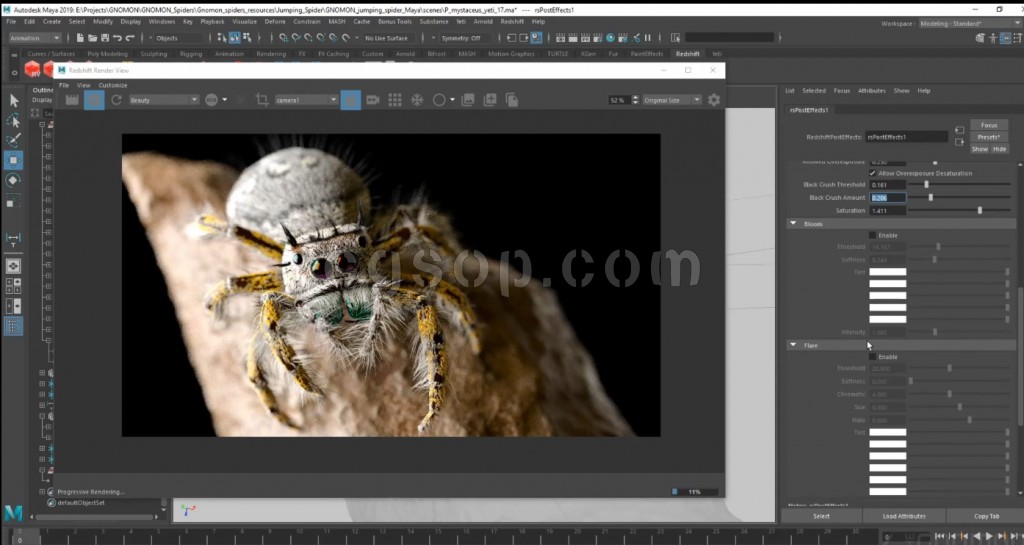Image resolution: width=1024 pixels, height=545 pixels.
Task: Click the single pane layout icon in toolbox
Action: tap(14, 266)
